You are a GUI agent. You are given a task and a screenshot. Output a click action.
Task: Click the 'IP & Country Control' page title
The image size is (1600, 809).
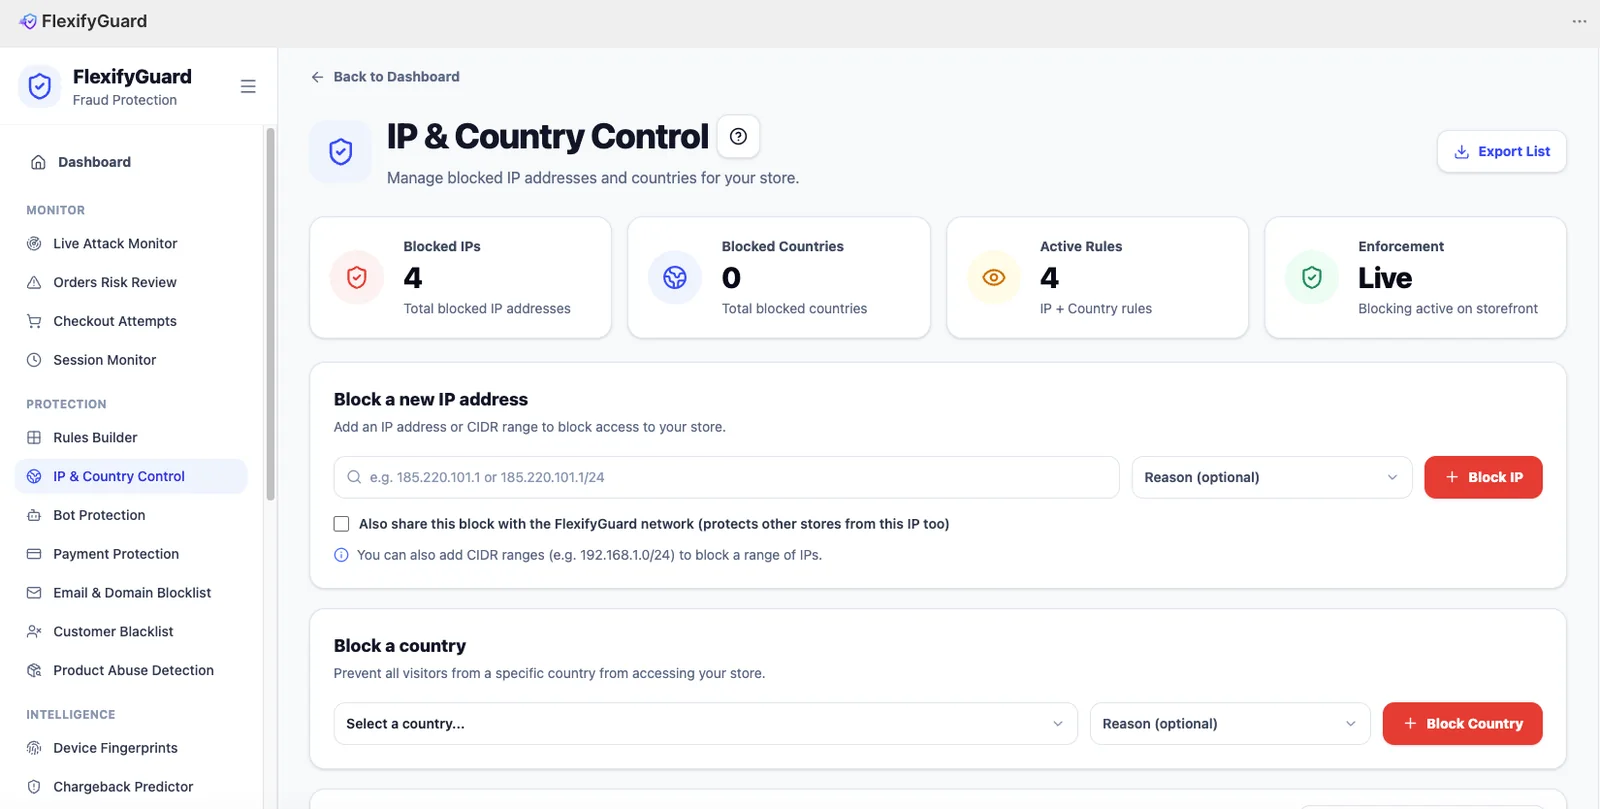[548, 137]
